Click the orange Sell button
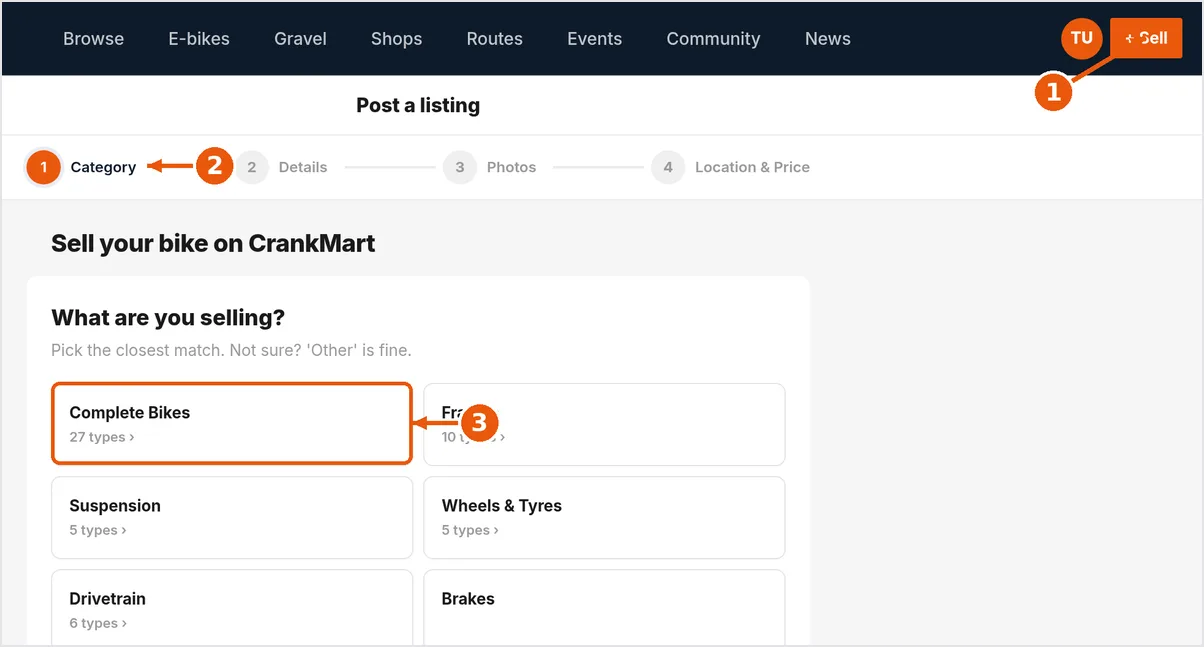 point(1146,38)
